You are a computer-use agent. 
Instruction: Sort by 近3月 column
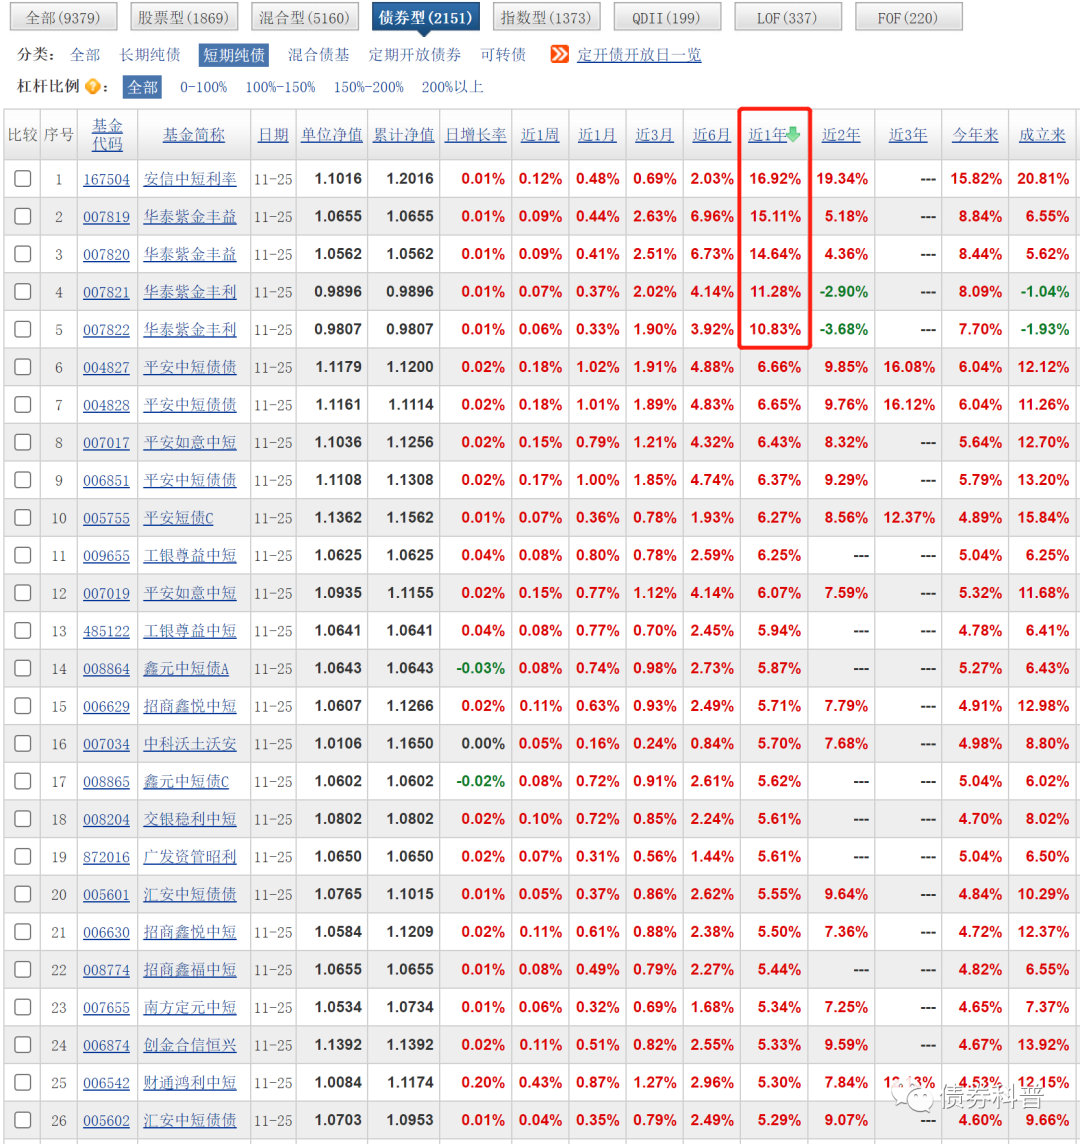[x=654, y=135]
